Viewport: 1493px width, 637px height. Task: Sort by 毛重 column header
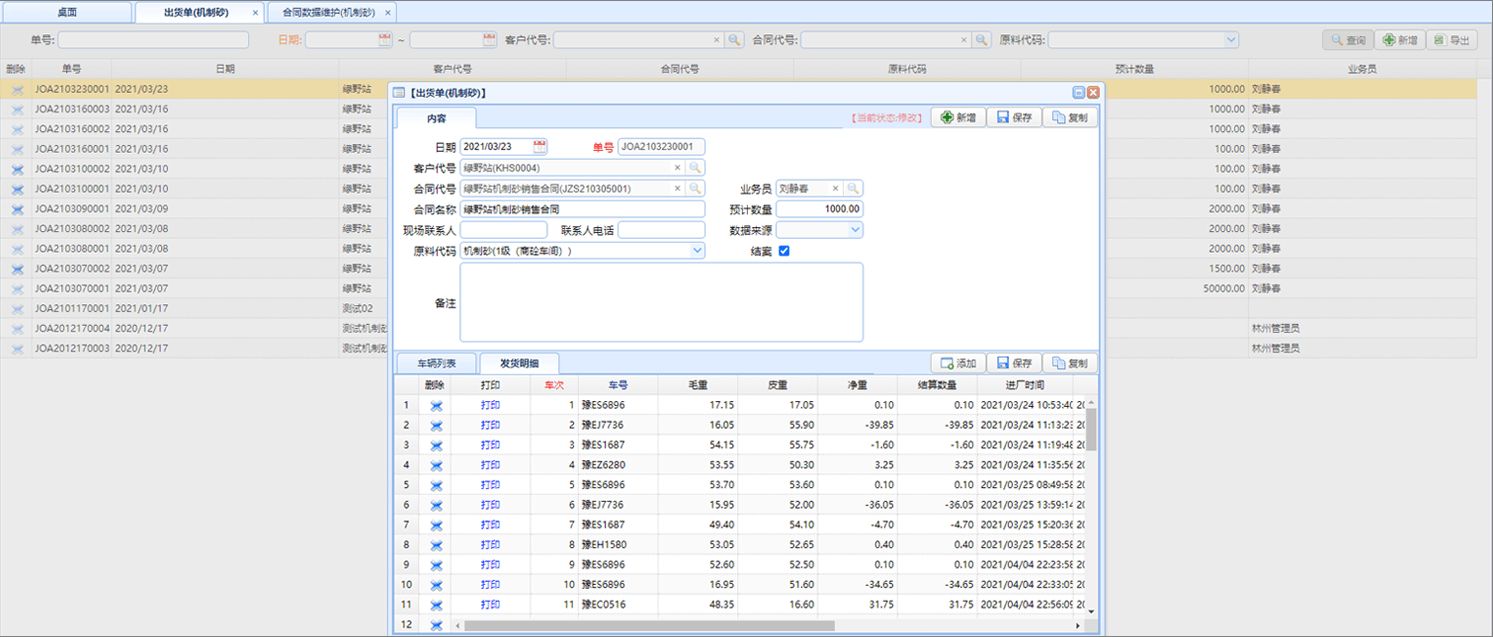(697, 384)
